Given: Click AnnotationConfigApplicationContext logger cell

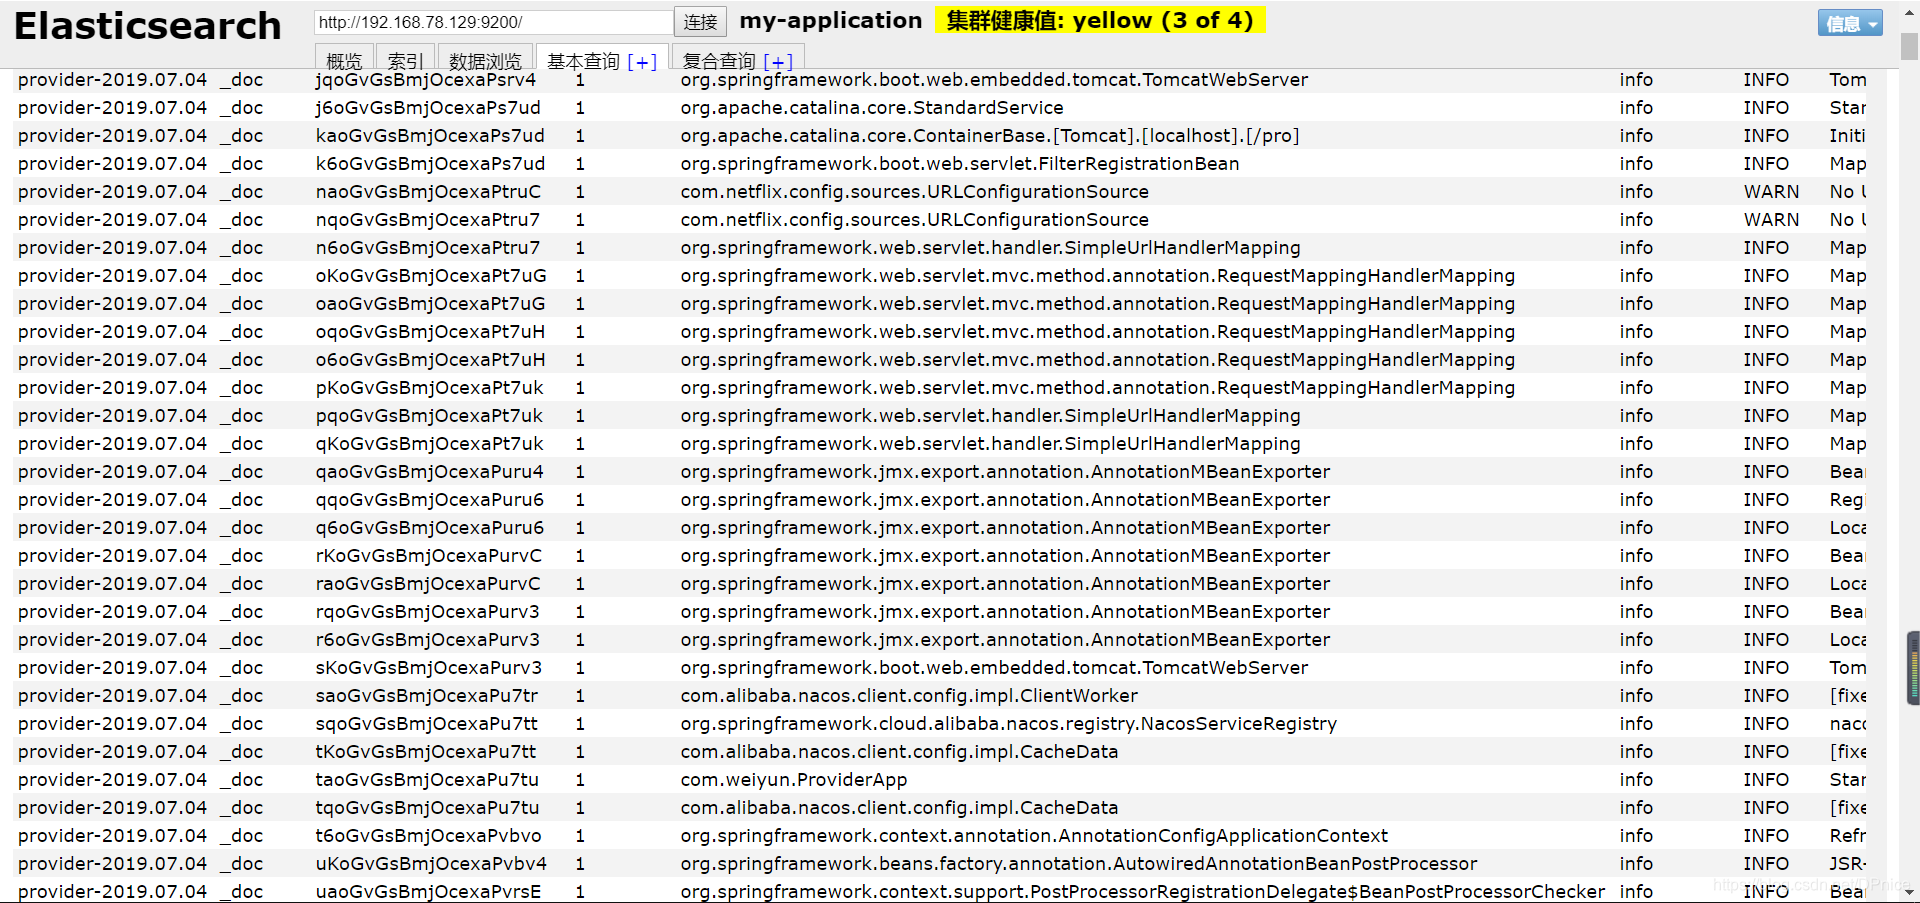Looking at the screenshot, I should [x=1034, y=836].
